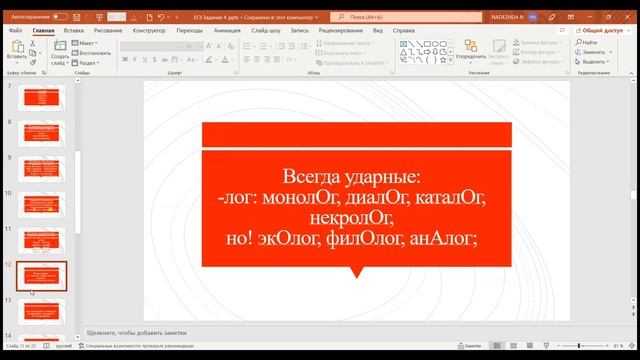Open the Файл menu

[x=16, y=31]
